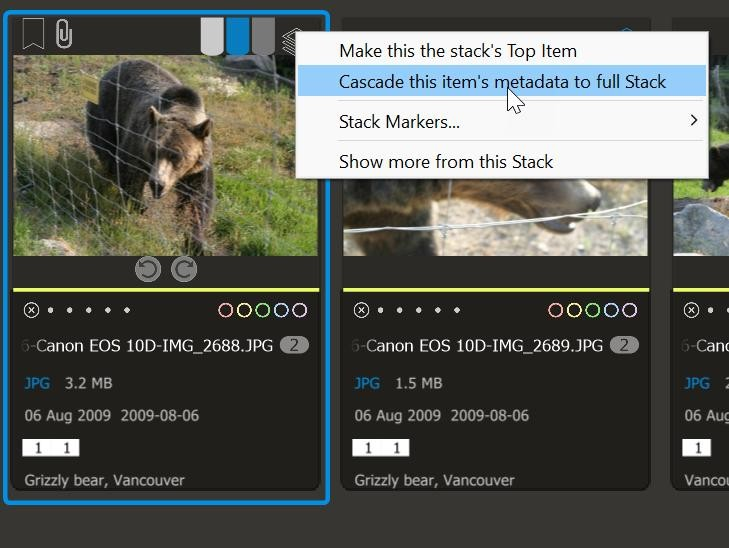The width and height of the screenshot is (729, 548).
Task: Apply purple color label to IMG_2688
Action: pyautogui.click(x=299, y=310)
